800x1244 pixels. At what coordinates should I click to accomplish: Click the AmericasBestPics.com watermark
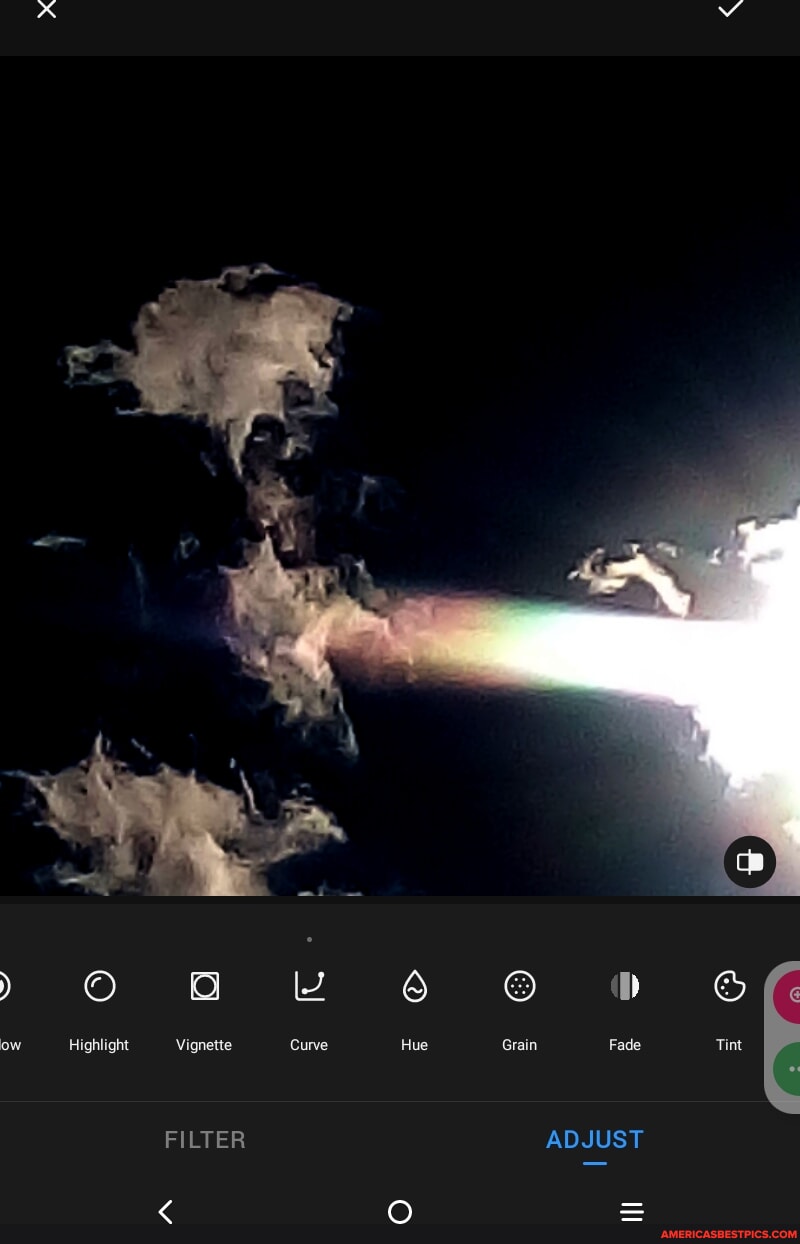[x=729, y=1235]
